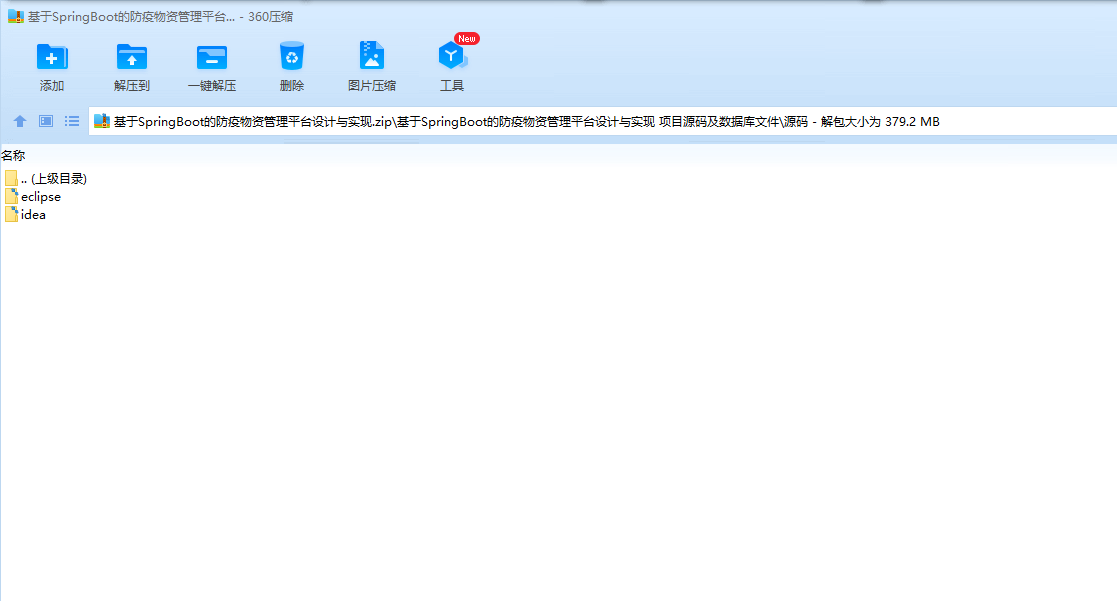Select the idea folder
The width and height of the screenshot is (1117, 601).
26,214
